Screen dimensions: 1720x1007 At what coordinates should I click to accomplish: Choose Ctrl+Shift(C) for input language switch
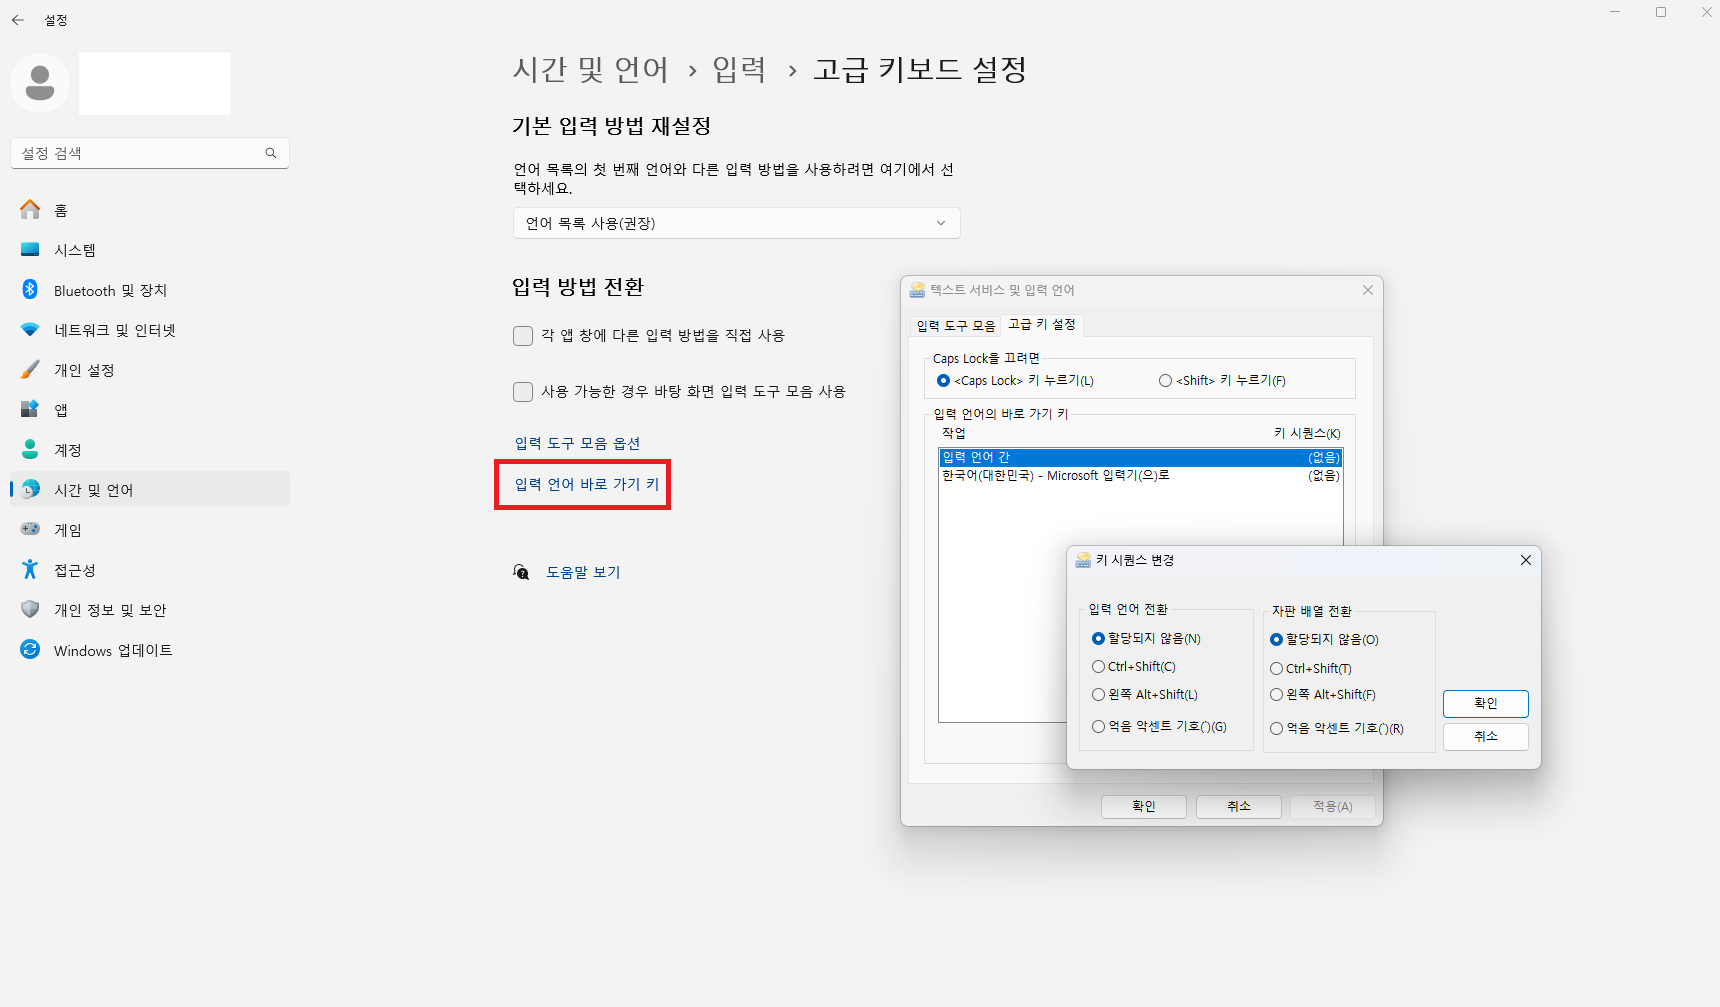[1098, 667]
